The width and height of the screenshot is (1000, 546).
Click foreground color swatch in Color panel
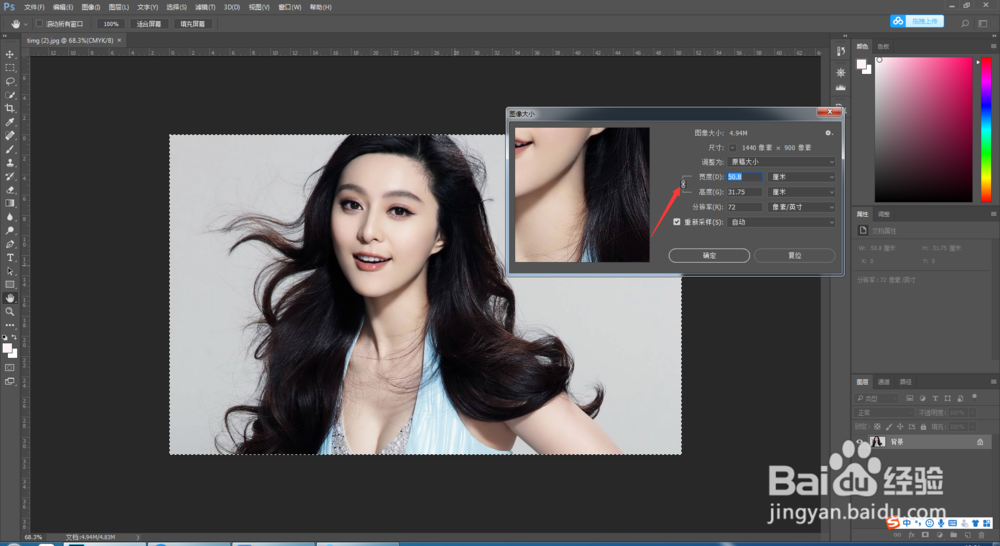point(862,64)
